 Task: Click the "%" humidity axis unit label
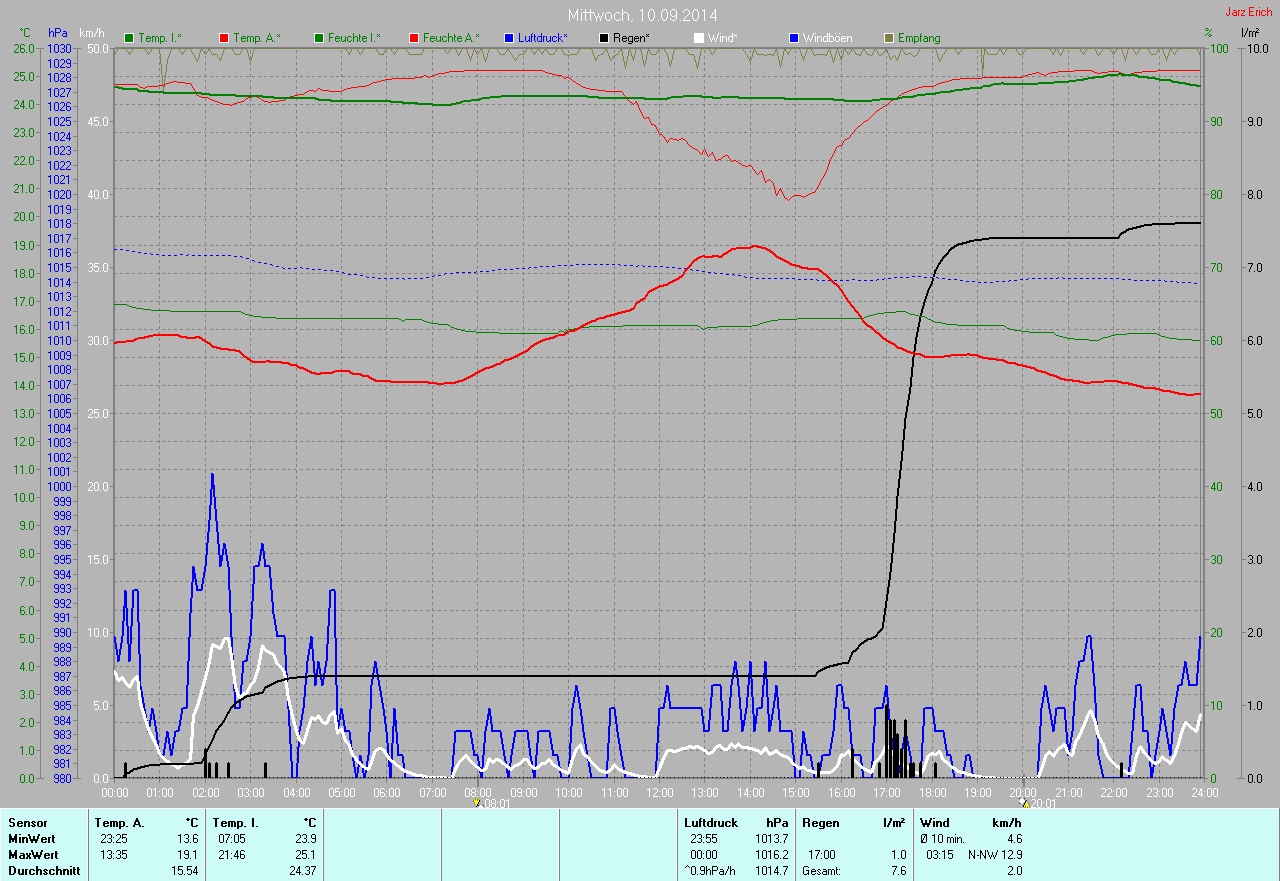(x=1208, y=33)
